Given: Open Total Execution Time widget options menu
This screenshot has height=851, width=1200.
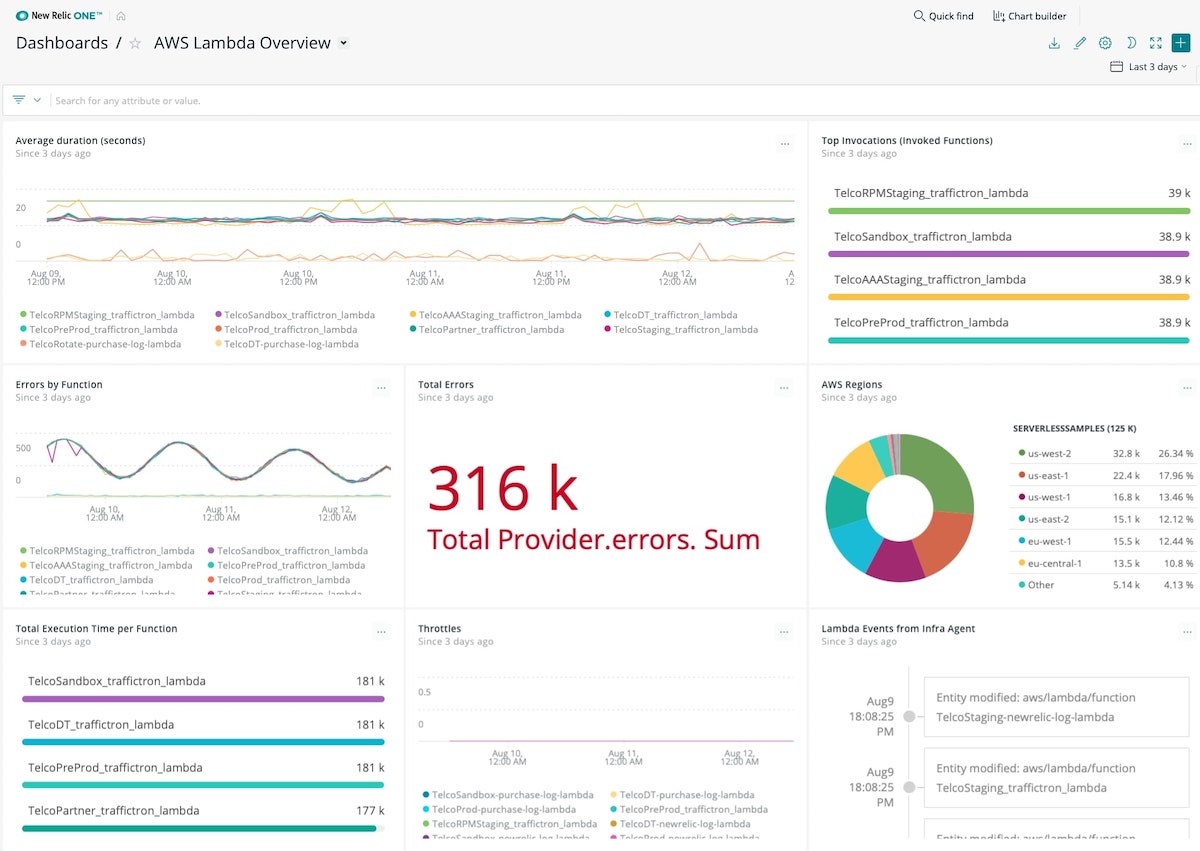Looking at the screenshot, I should coord(381,632).
